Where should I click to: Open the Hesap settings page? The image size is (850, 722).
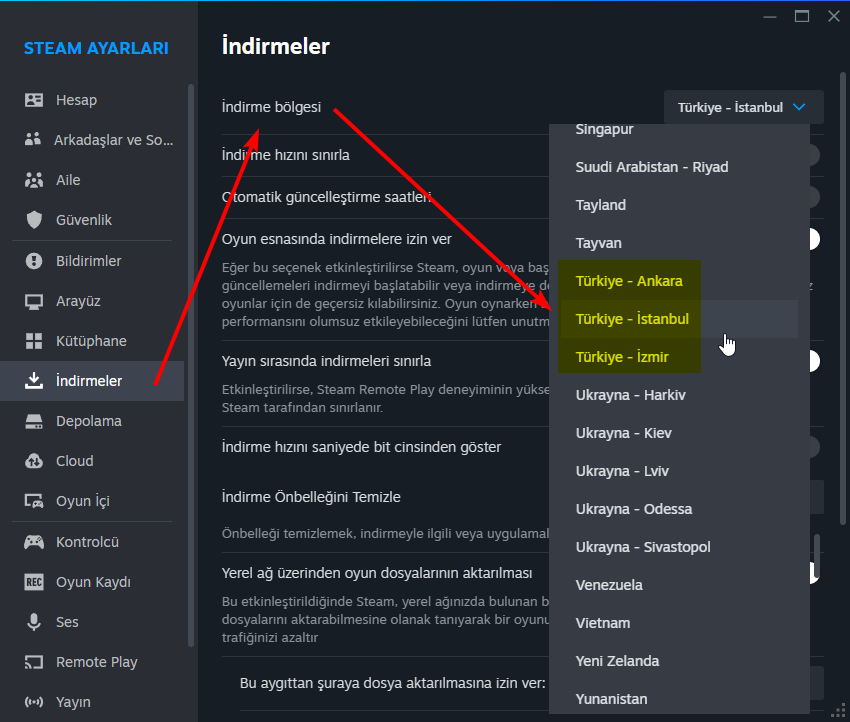(x=92, y=100)
